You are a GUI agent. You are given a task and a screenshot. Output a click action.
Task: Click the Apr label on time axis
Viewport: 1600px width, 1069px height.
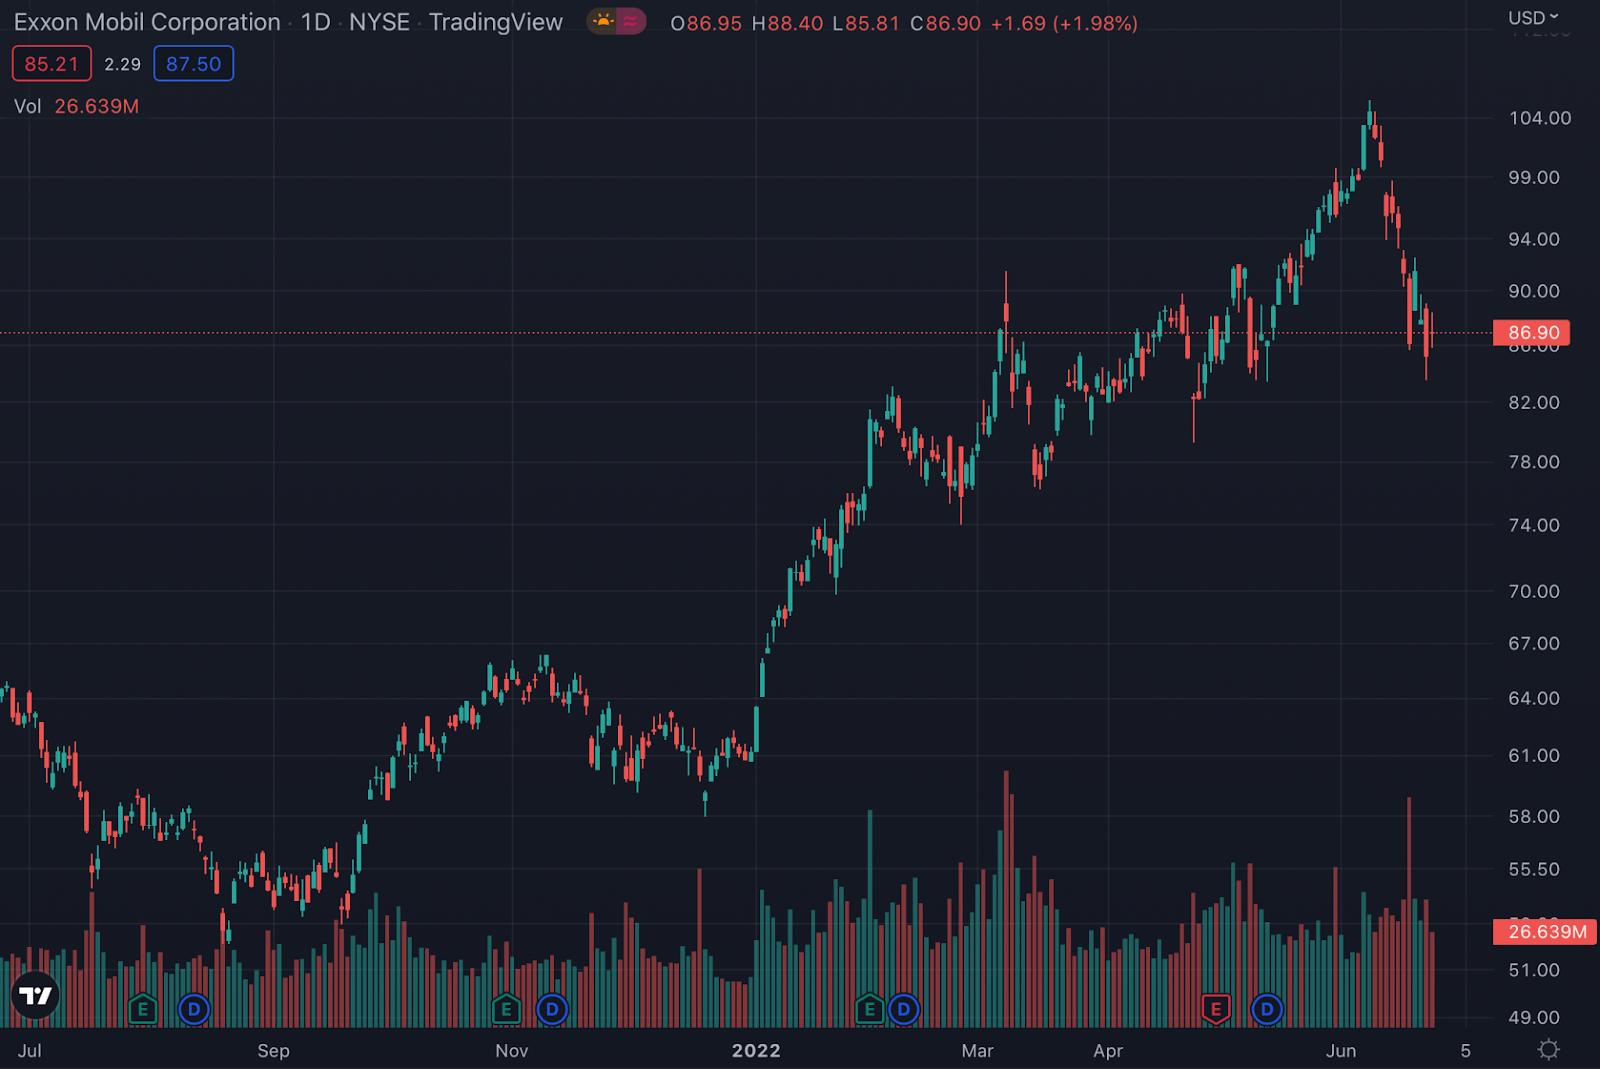(1108, 1050)
